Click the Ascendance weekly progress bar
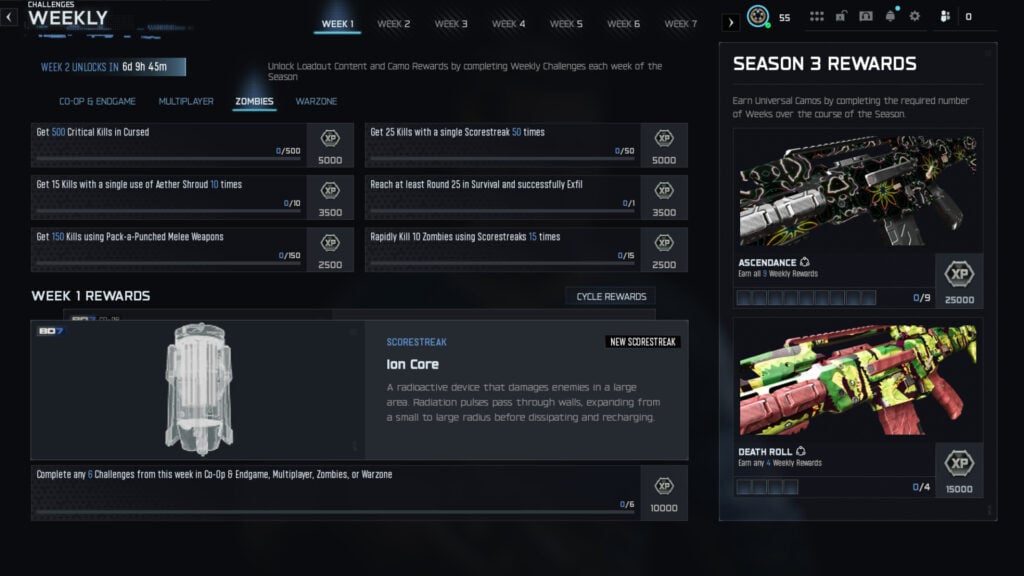 click(x=806, y=298)
